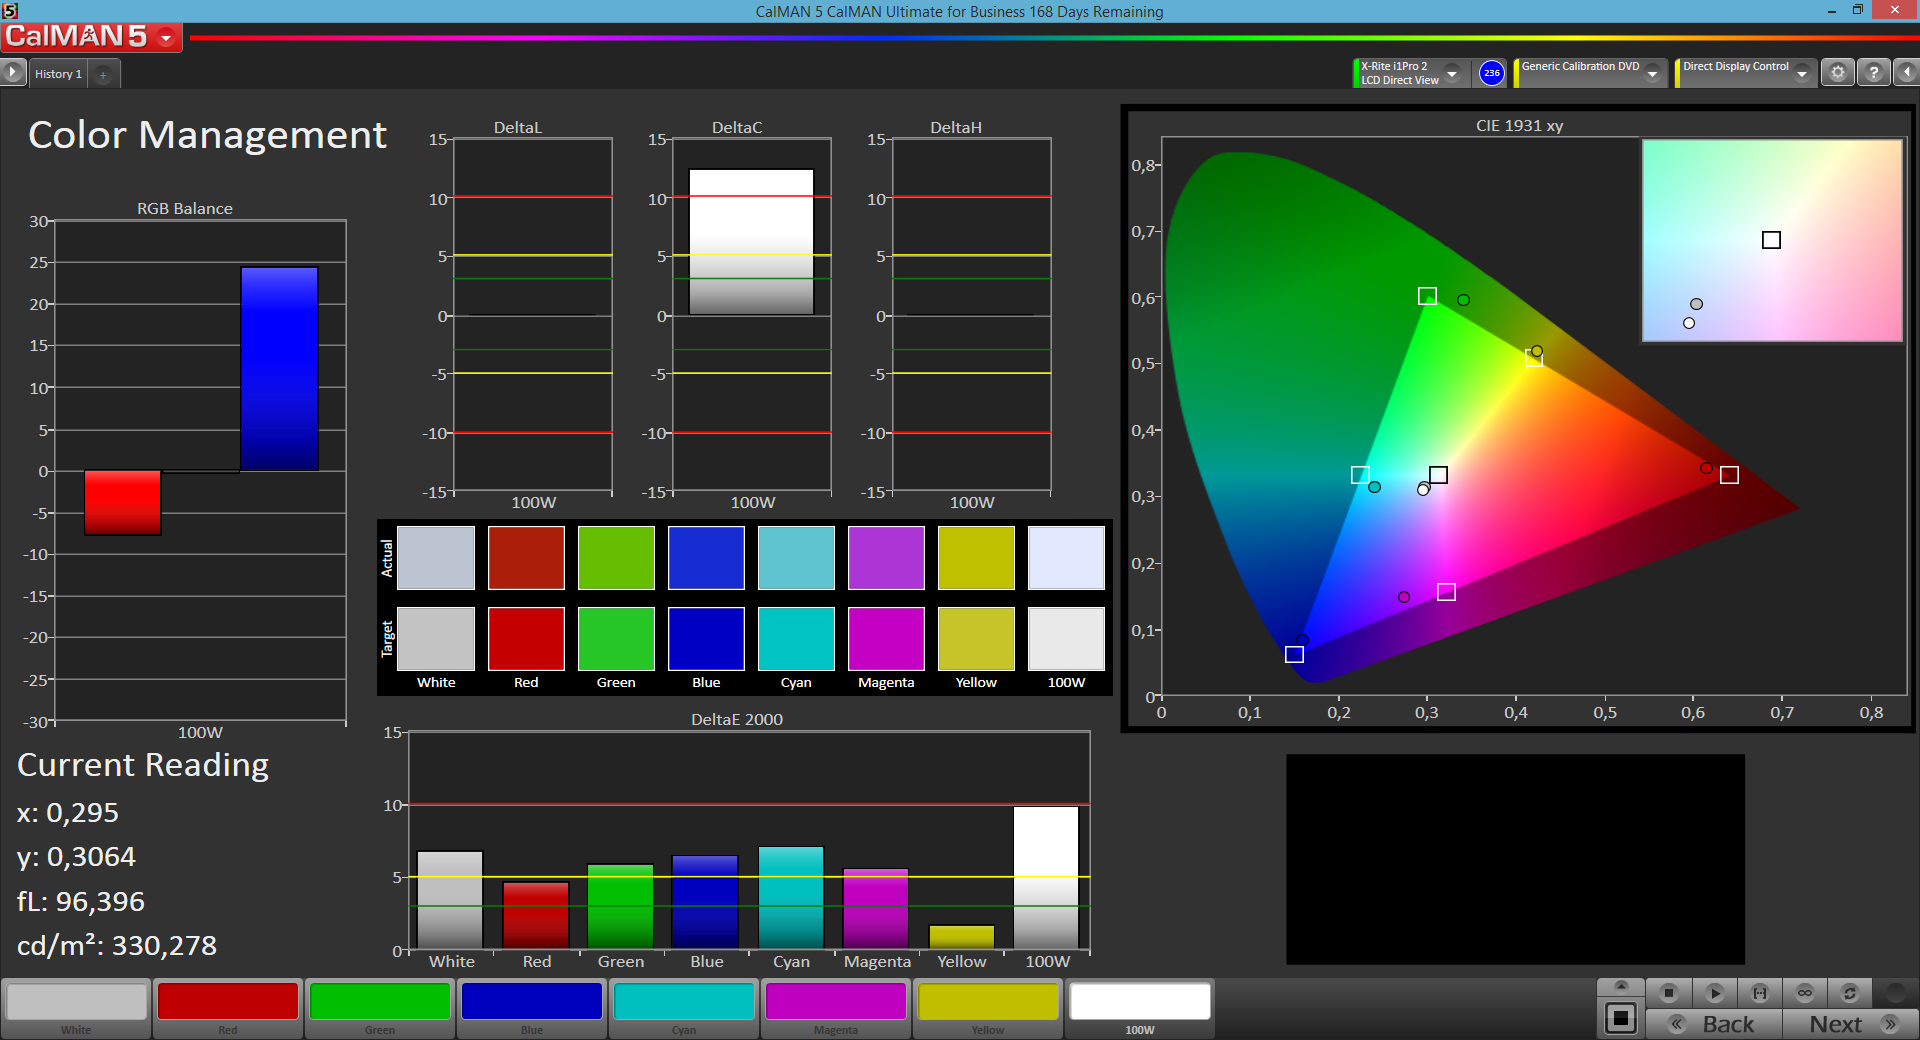Screen dimensions: 1920x1040
Task: Select the Yellow pattern button in bottom strip
Action: point(988,1008)
